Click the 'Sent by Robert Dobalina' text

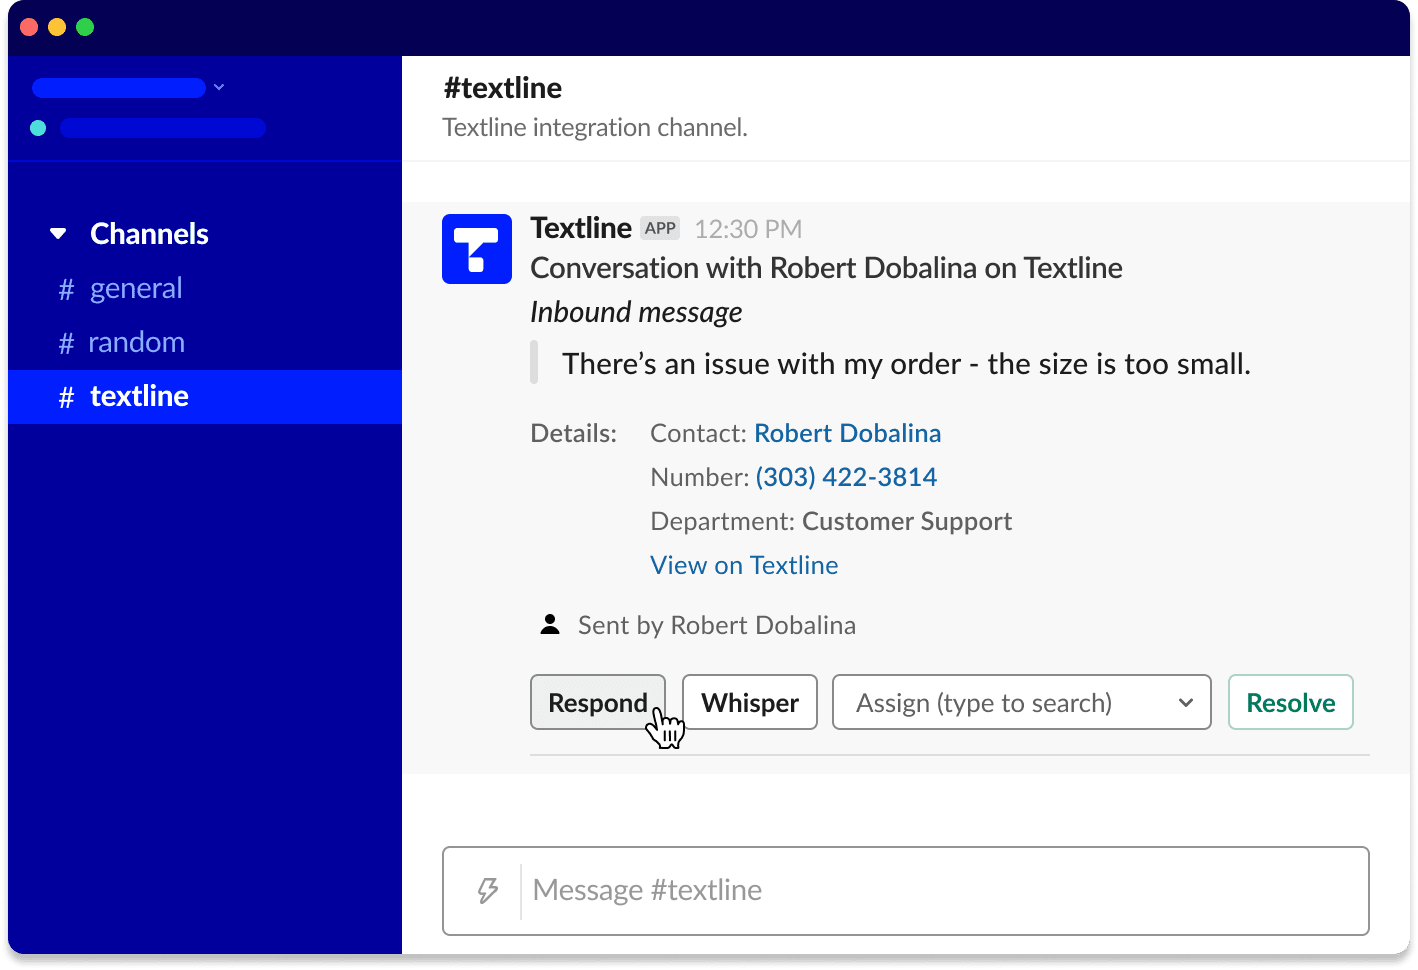click(717, 625)
